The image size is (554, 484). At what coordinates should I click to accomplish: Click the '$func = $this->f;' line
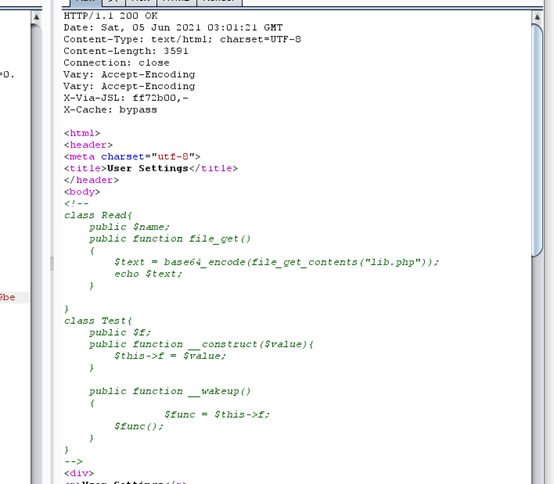click(217, 414)
